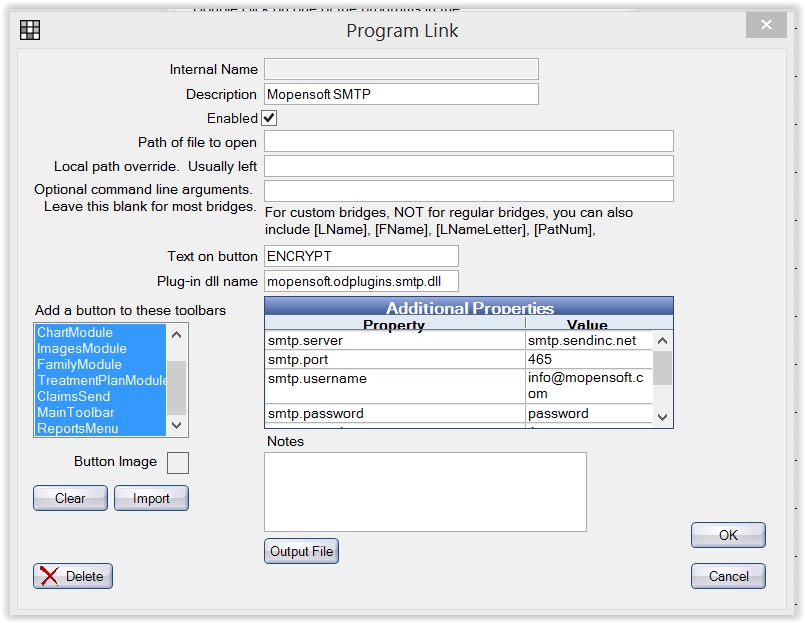Focus the Path of file to open field
This screenshot has height=623, width=805.
coord(469,141)
